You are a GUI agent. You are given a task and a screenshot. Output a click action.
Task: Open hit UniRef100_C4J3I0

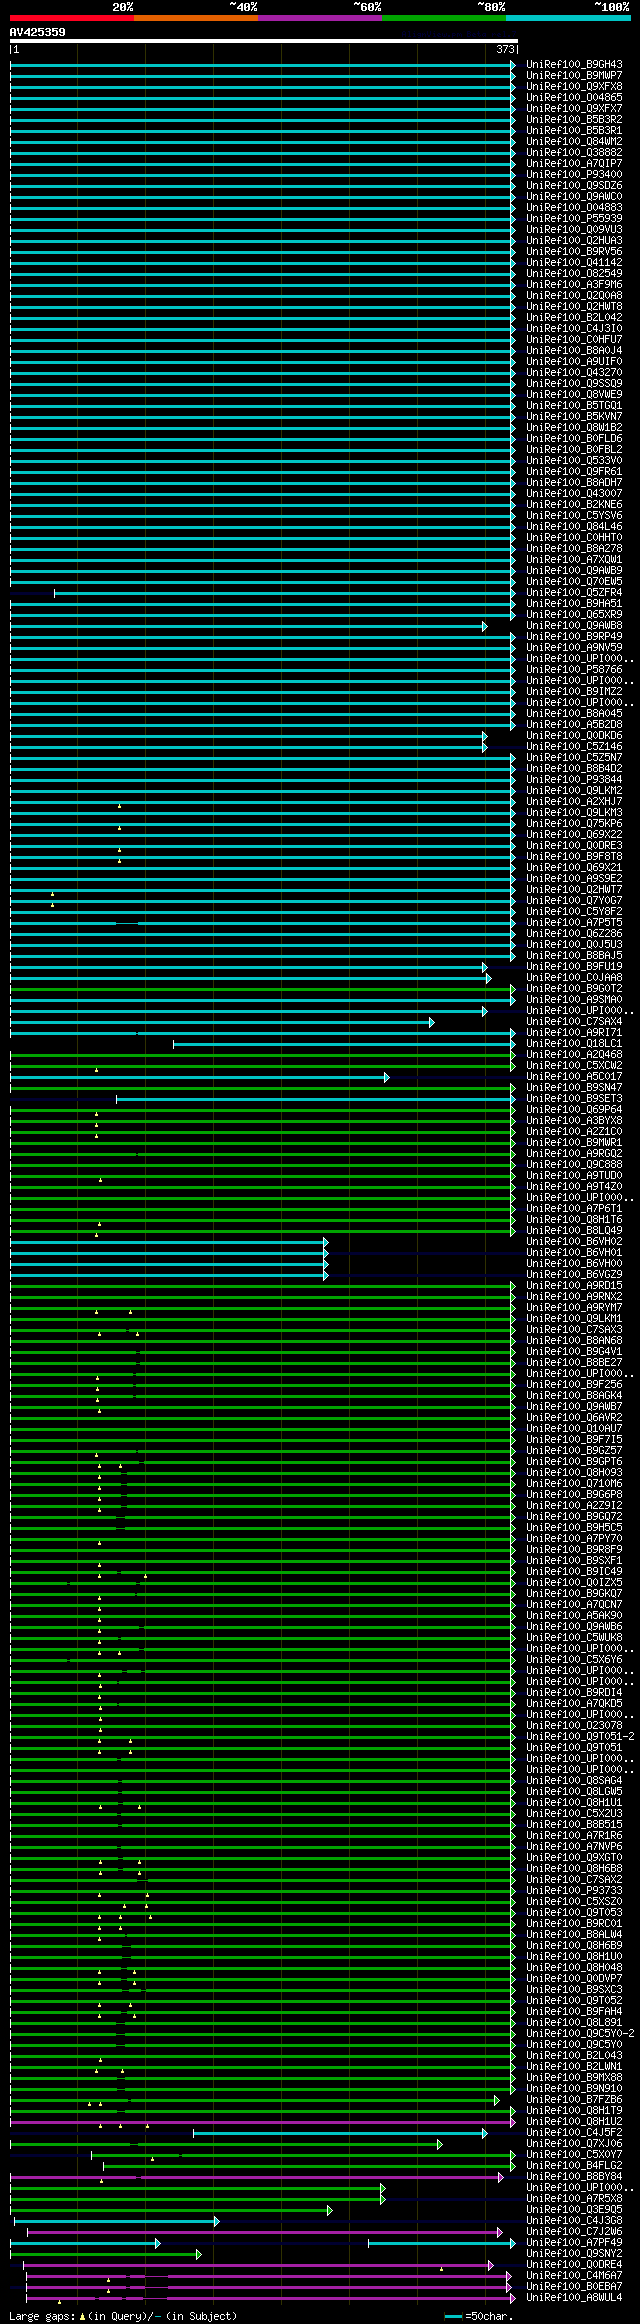click(x=574, y=329)
